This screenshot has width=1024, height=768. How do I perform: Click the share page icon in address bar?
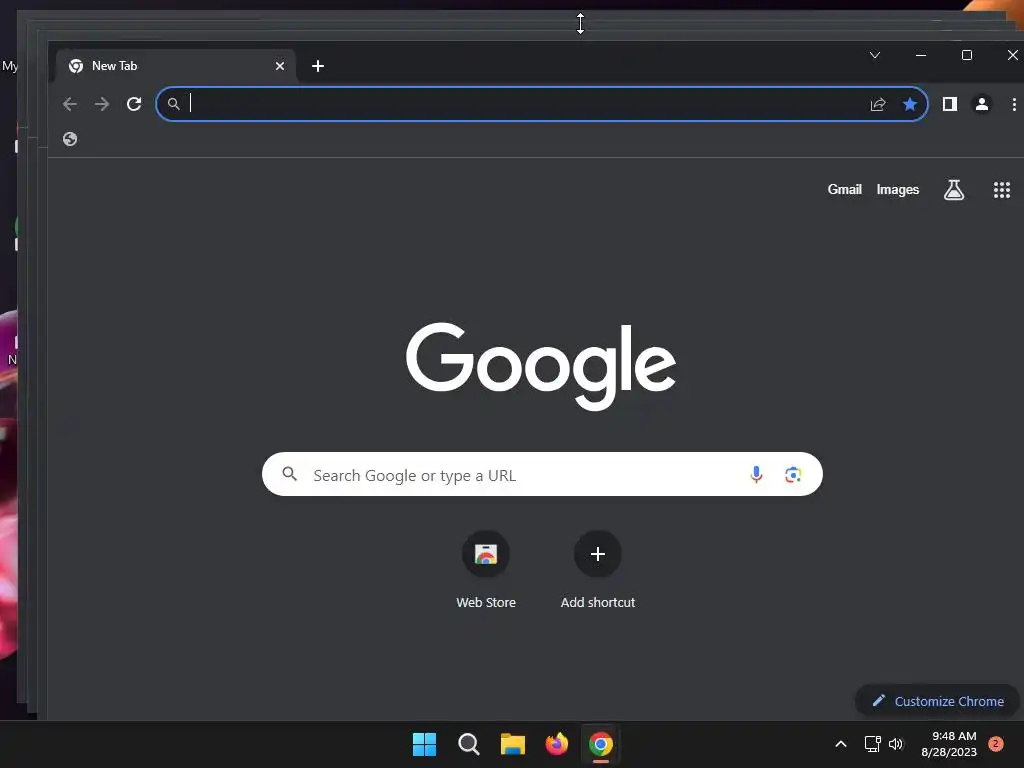click(878, 104)
